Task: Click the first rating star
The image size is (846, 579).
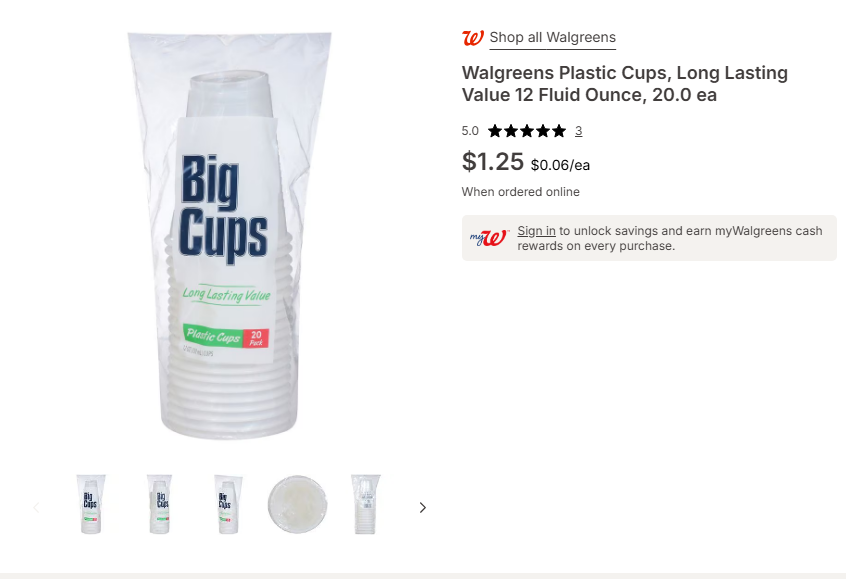Action: tap(495, 131)
